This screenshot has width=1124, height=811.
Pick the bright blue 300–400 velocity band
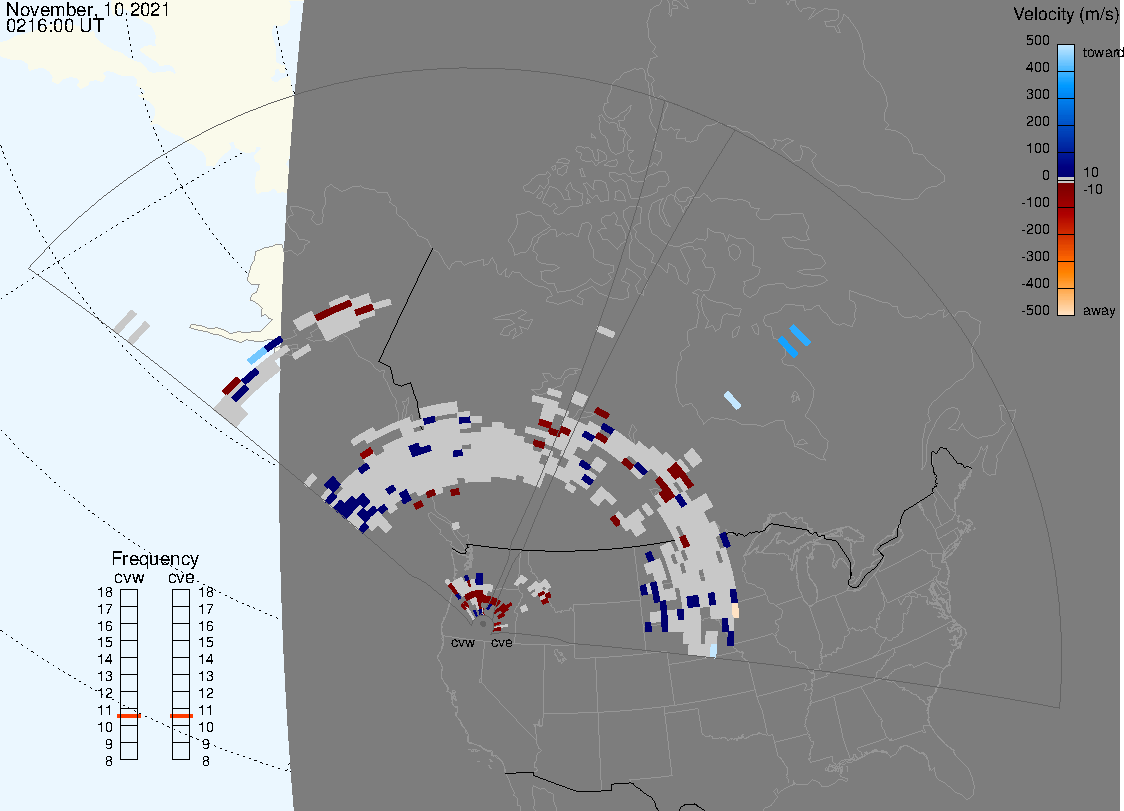1066,85
